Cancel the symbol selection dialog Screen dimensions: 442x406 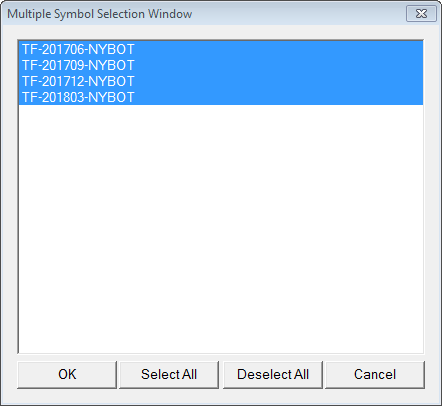pos(375,375)
